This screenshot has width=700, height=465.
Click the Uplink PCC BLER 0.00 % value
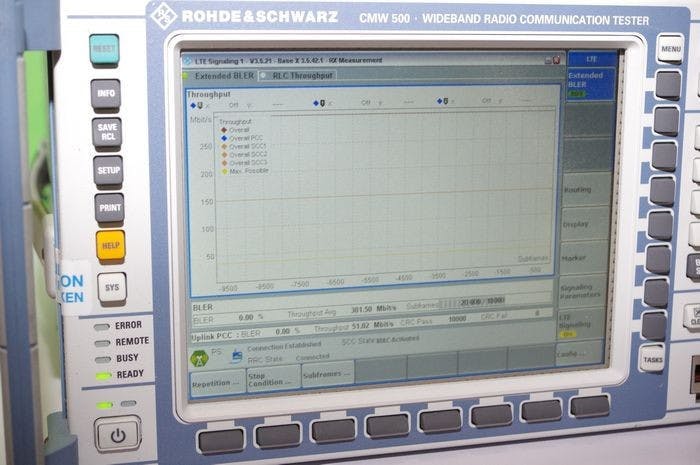coord(288,332)
